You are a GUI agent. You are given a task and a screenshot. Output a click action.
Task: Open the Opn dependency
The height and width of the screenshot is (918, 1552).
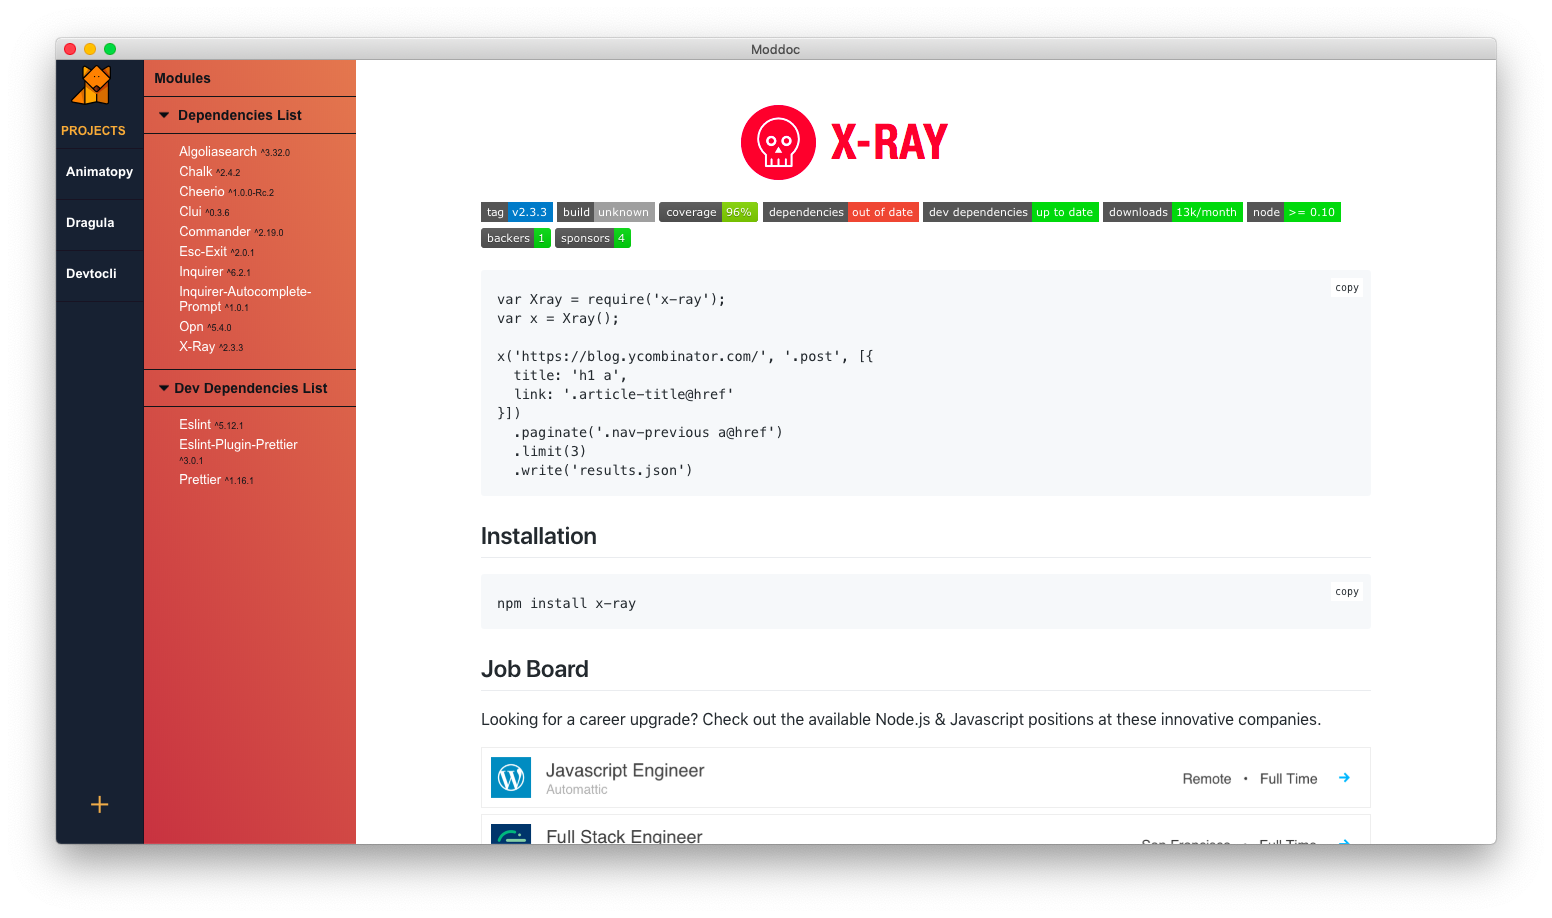tap(205, 327)
